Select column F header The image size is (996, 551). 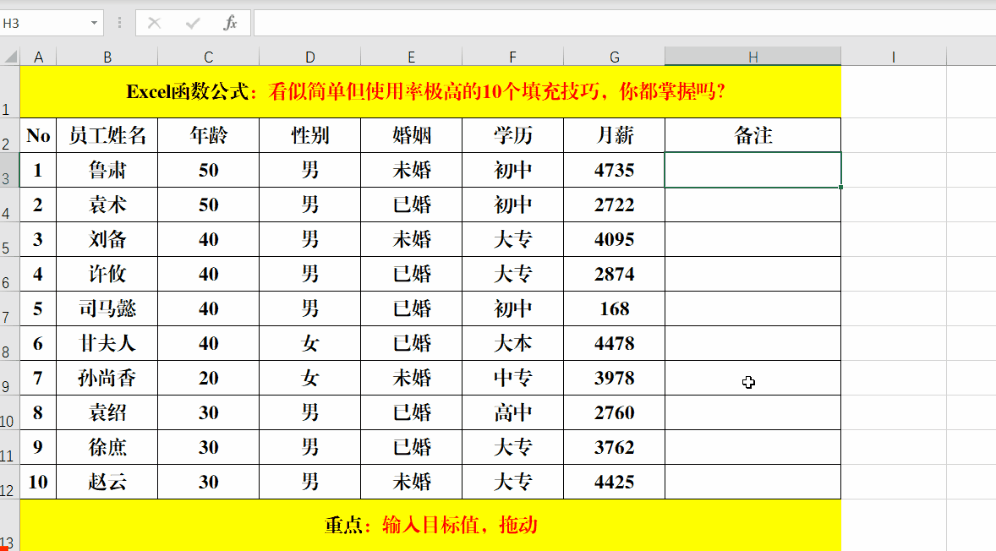(x=513, y=57)
